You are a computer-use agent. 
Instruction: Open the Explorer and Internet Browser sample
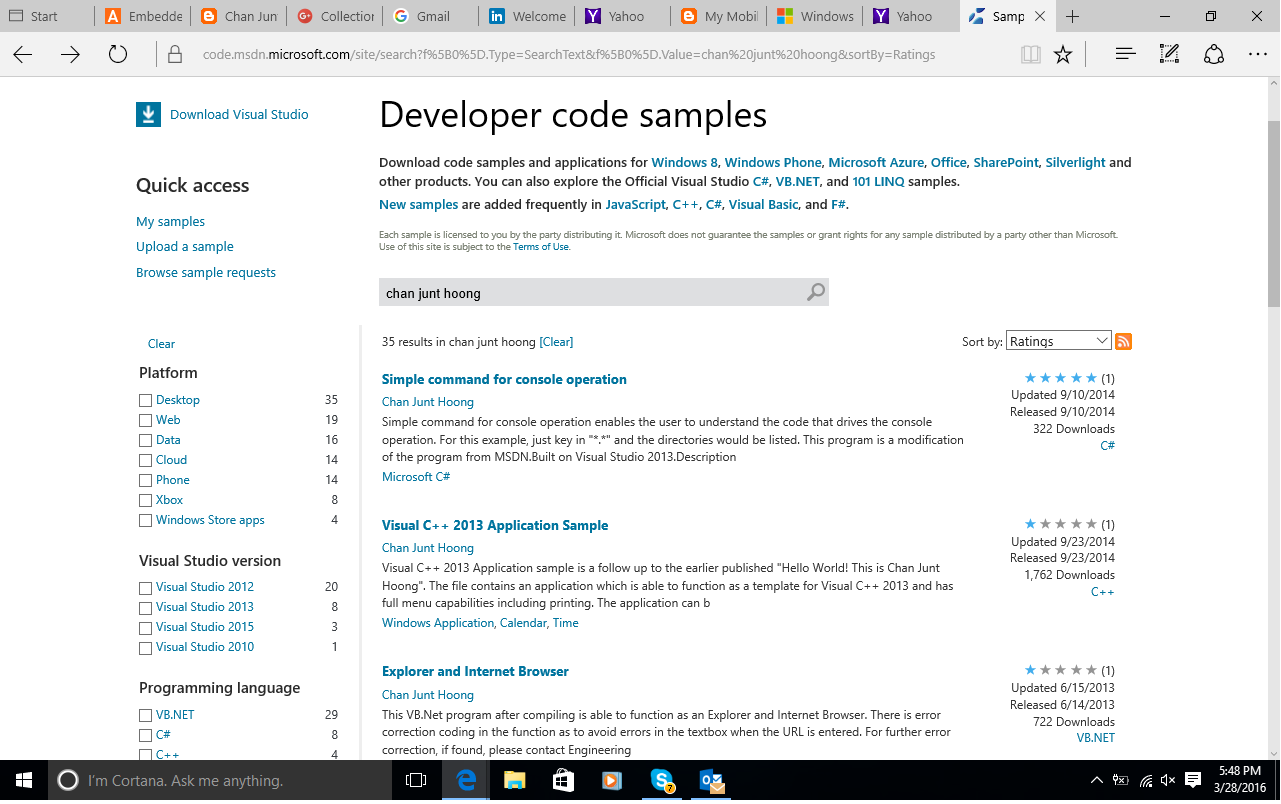475,671
